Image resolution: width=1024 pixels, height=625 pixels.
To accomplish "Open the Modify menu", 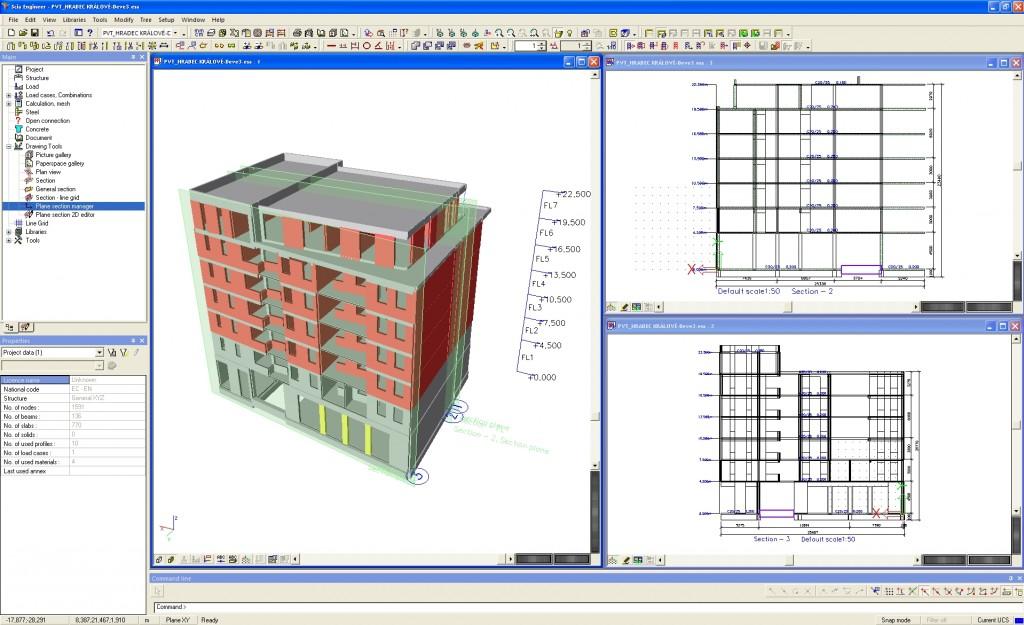I will click(123, 19).
